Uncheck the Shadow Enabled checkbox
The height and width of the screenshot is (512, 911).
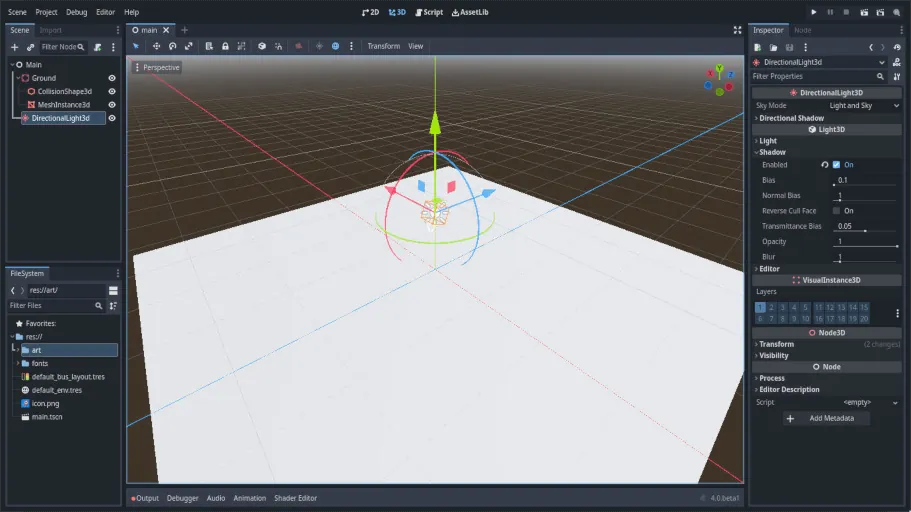point(836,164)
